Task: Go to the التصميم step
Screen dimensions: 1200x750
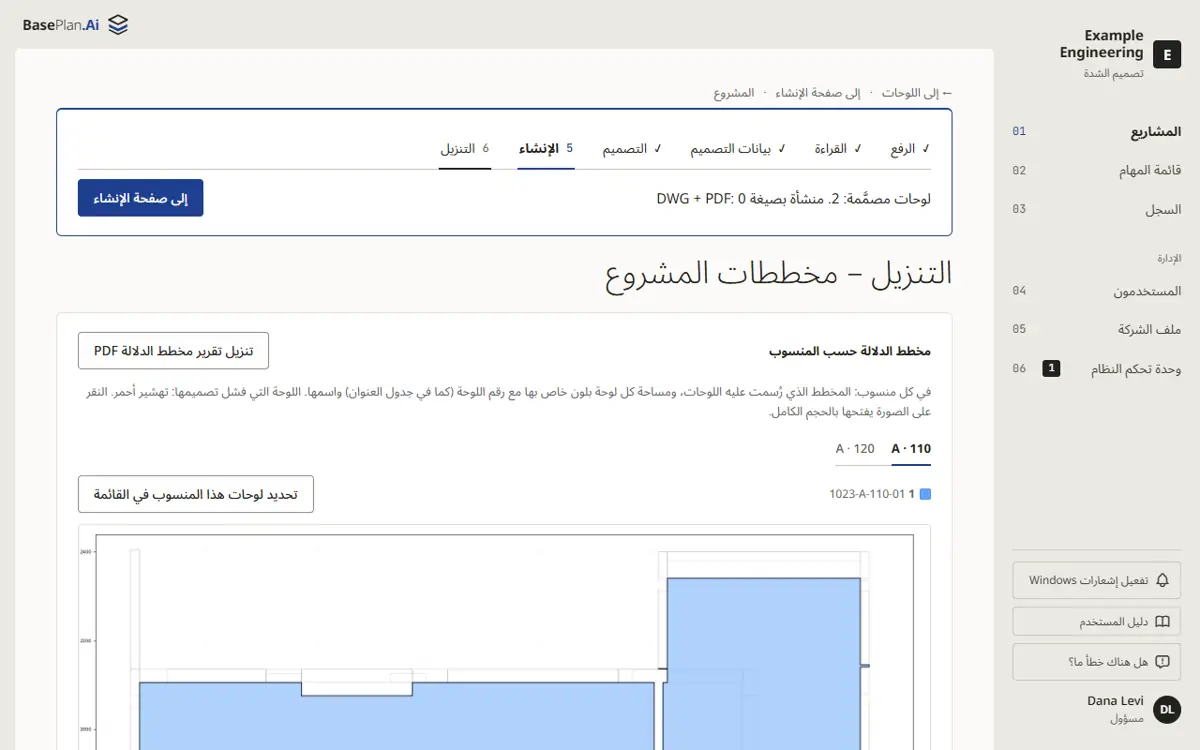Action: pyautogui.click(x=631, y=149)
